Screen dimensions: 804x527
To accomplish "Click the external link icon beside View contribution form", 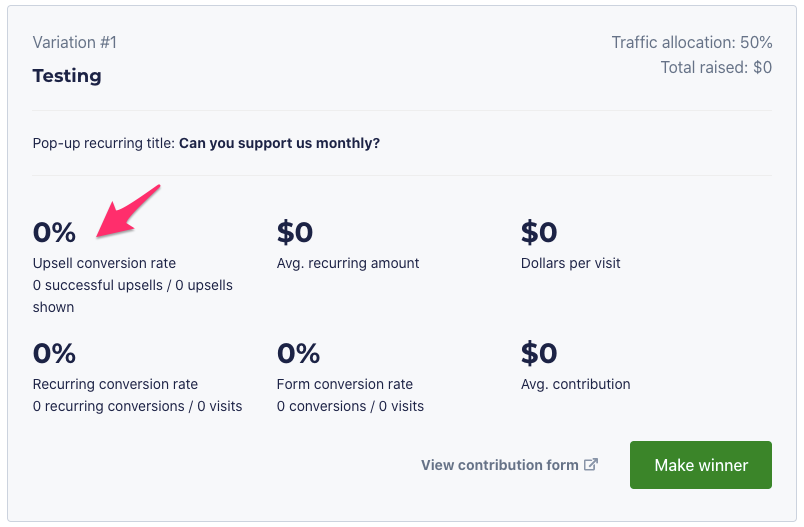I will [x=591, y=464].
